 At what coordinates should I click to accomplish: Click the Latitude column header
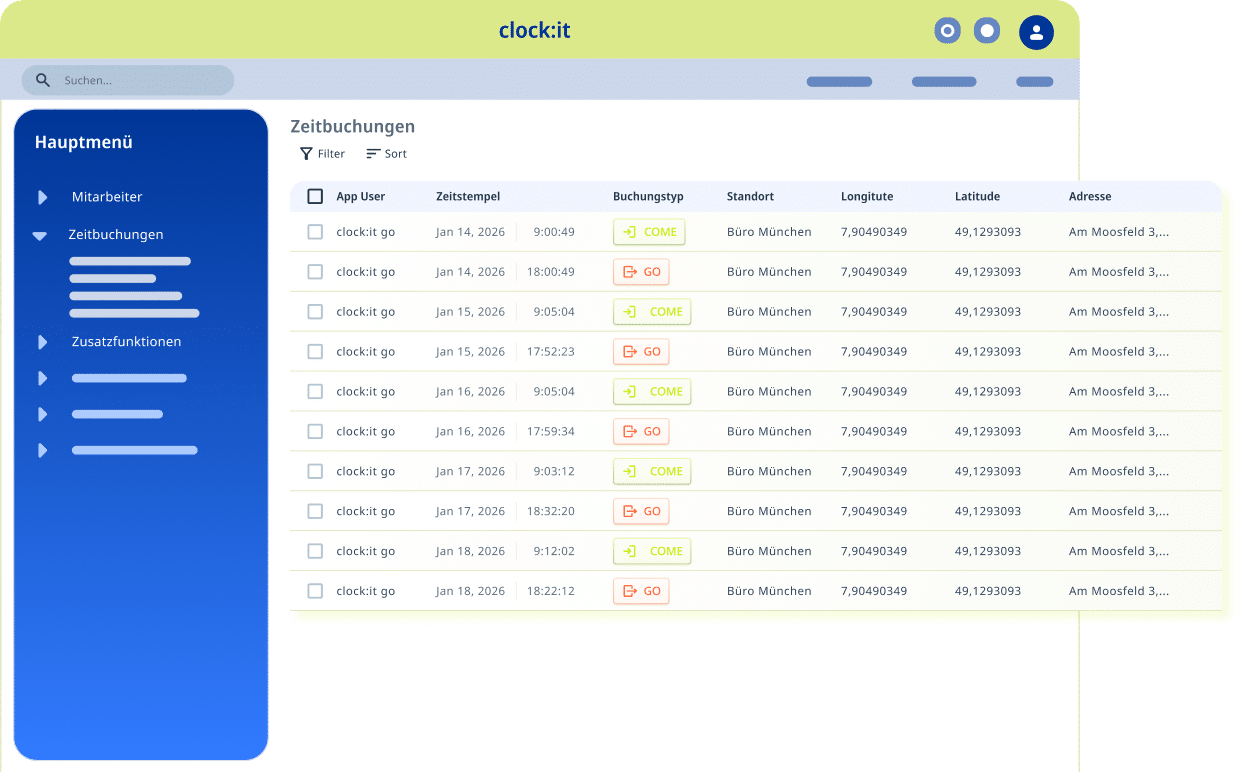point(977,197)
